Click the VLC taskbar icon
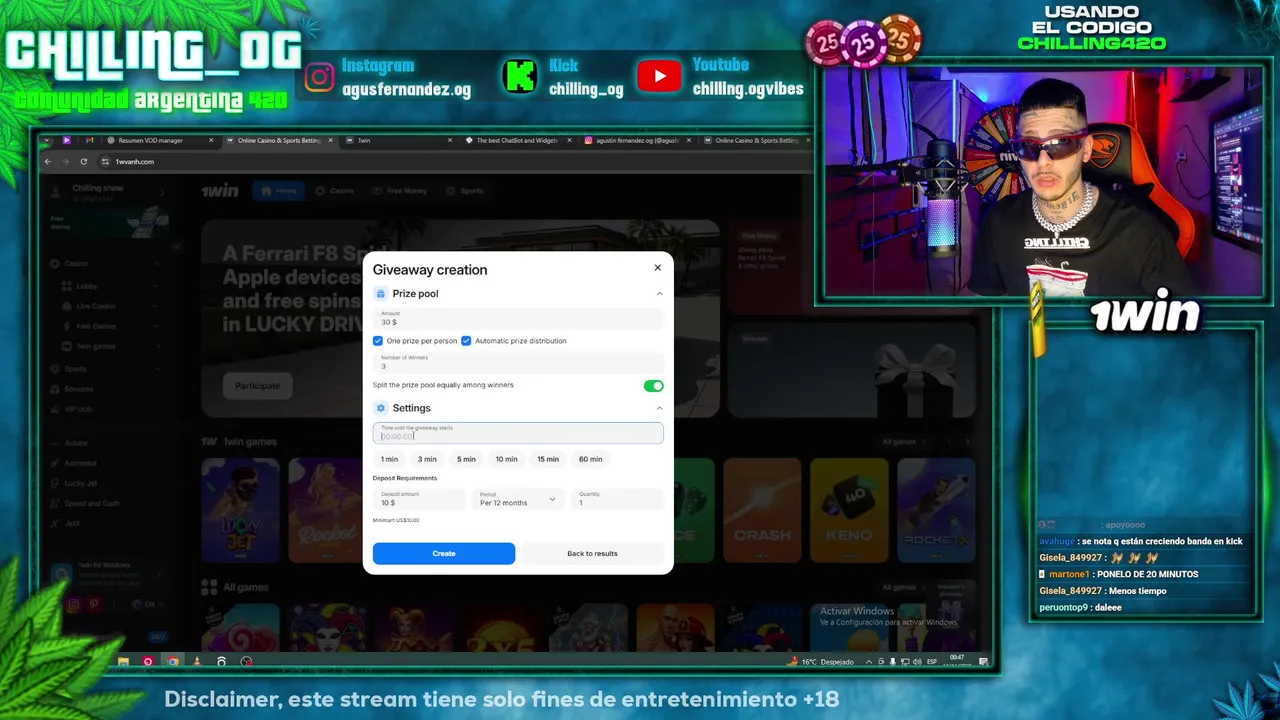 [x=196, y=661]
